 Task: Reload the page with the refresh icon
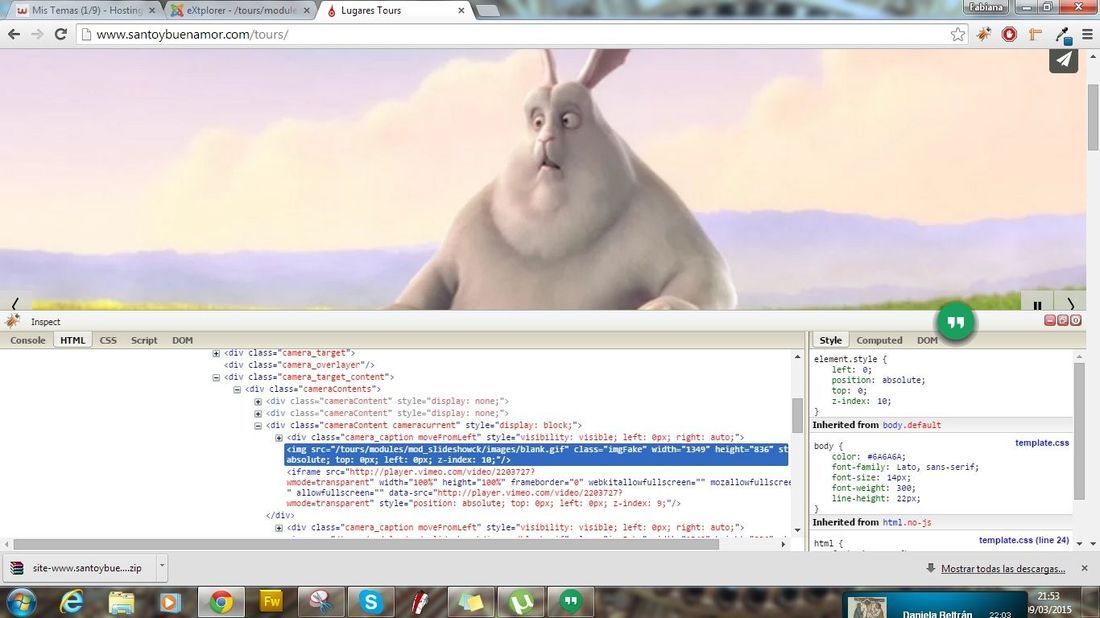[61, 34]
